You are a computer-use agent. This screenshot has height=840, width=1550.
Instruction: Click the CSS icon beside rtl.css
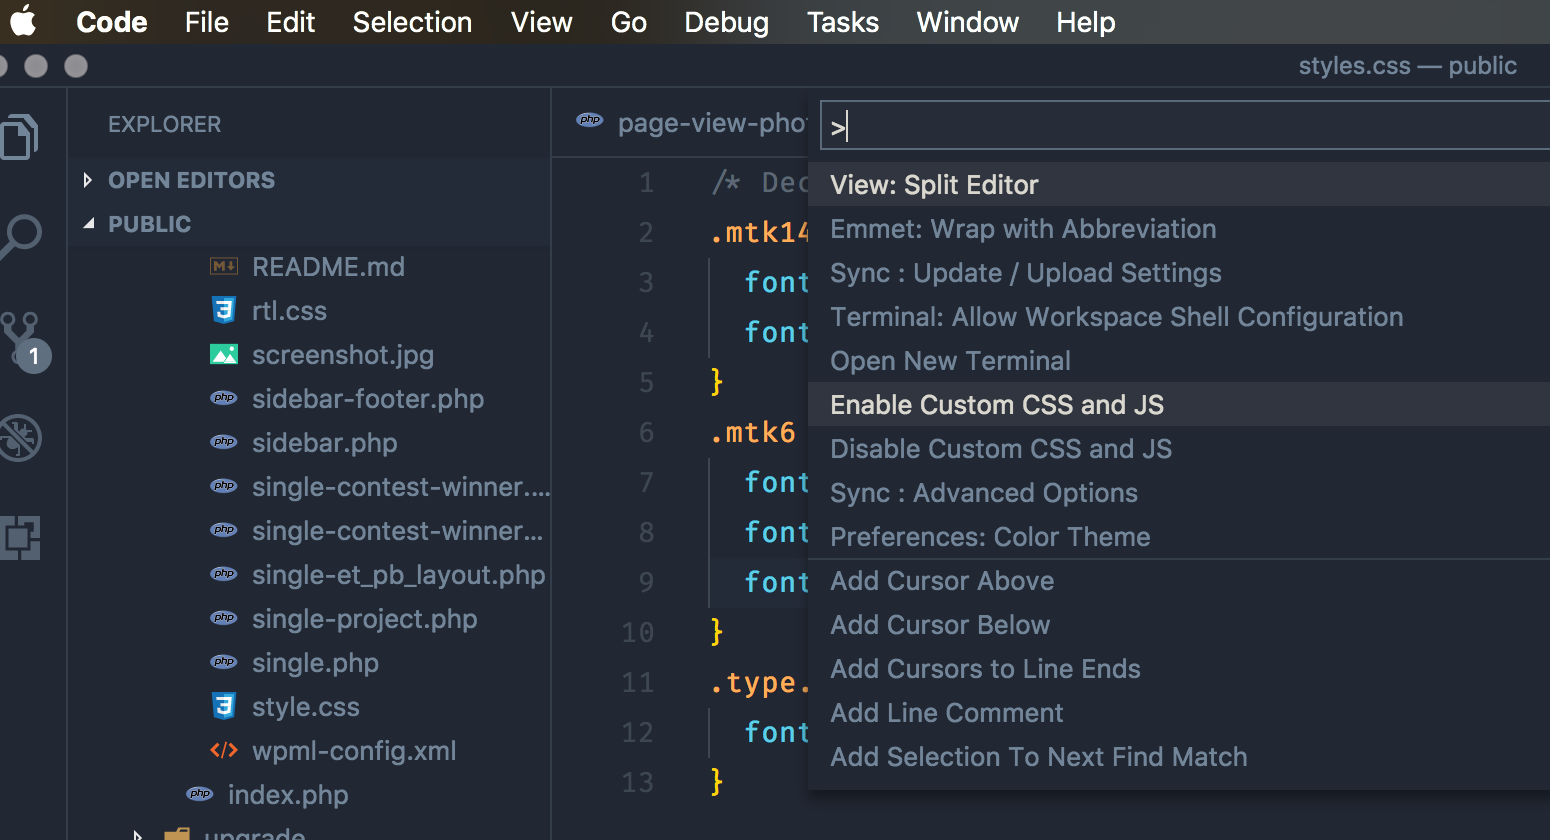point(224,311)
